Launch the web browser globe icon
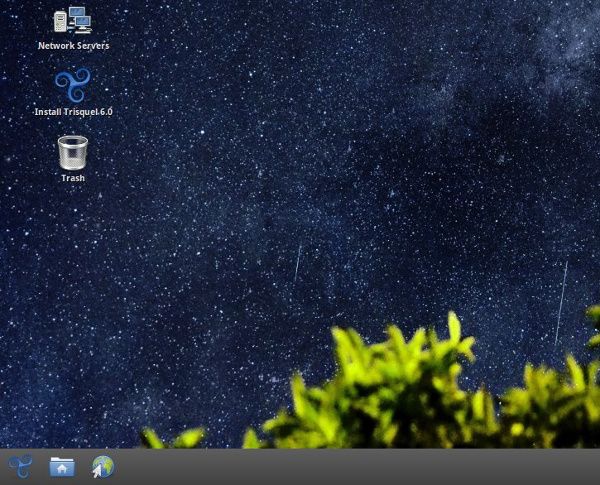Image resolution: width=600 pixels, height=485 pixels. (x=103, y=466)
